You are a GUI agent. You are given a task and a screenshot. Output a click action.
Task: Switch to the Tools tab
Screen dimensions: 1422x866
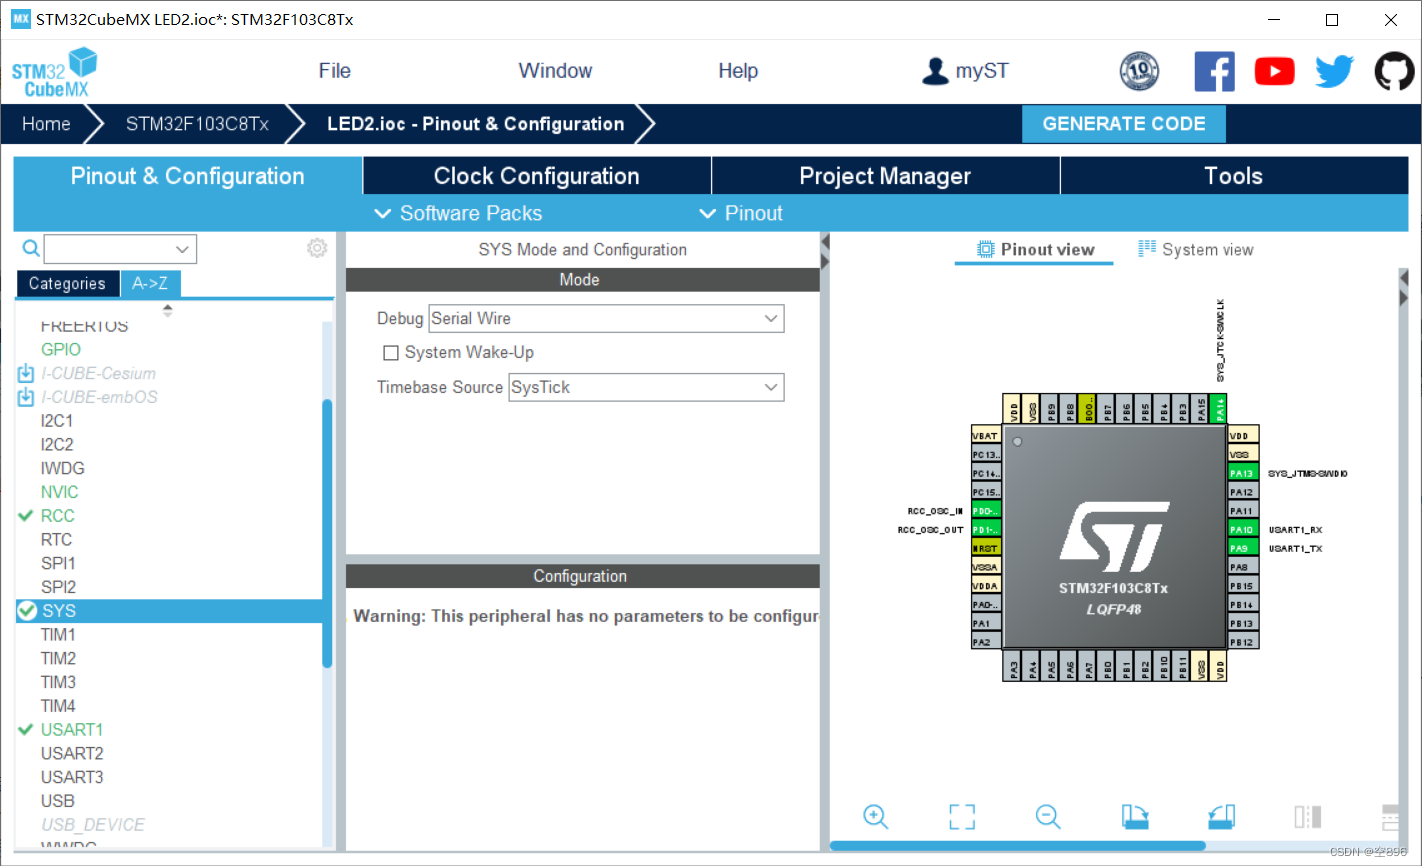coord(1234,176)
